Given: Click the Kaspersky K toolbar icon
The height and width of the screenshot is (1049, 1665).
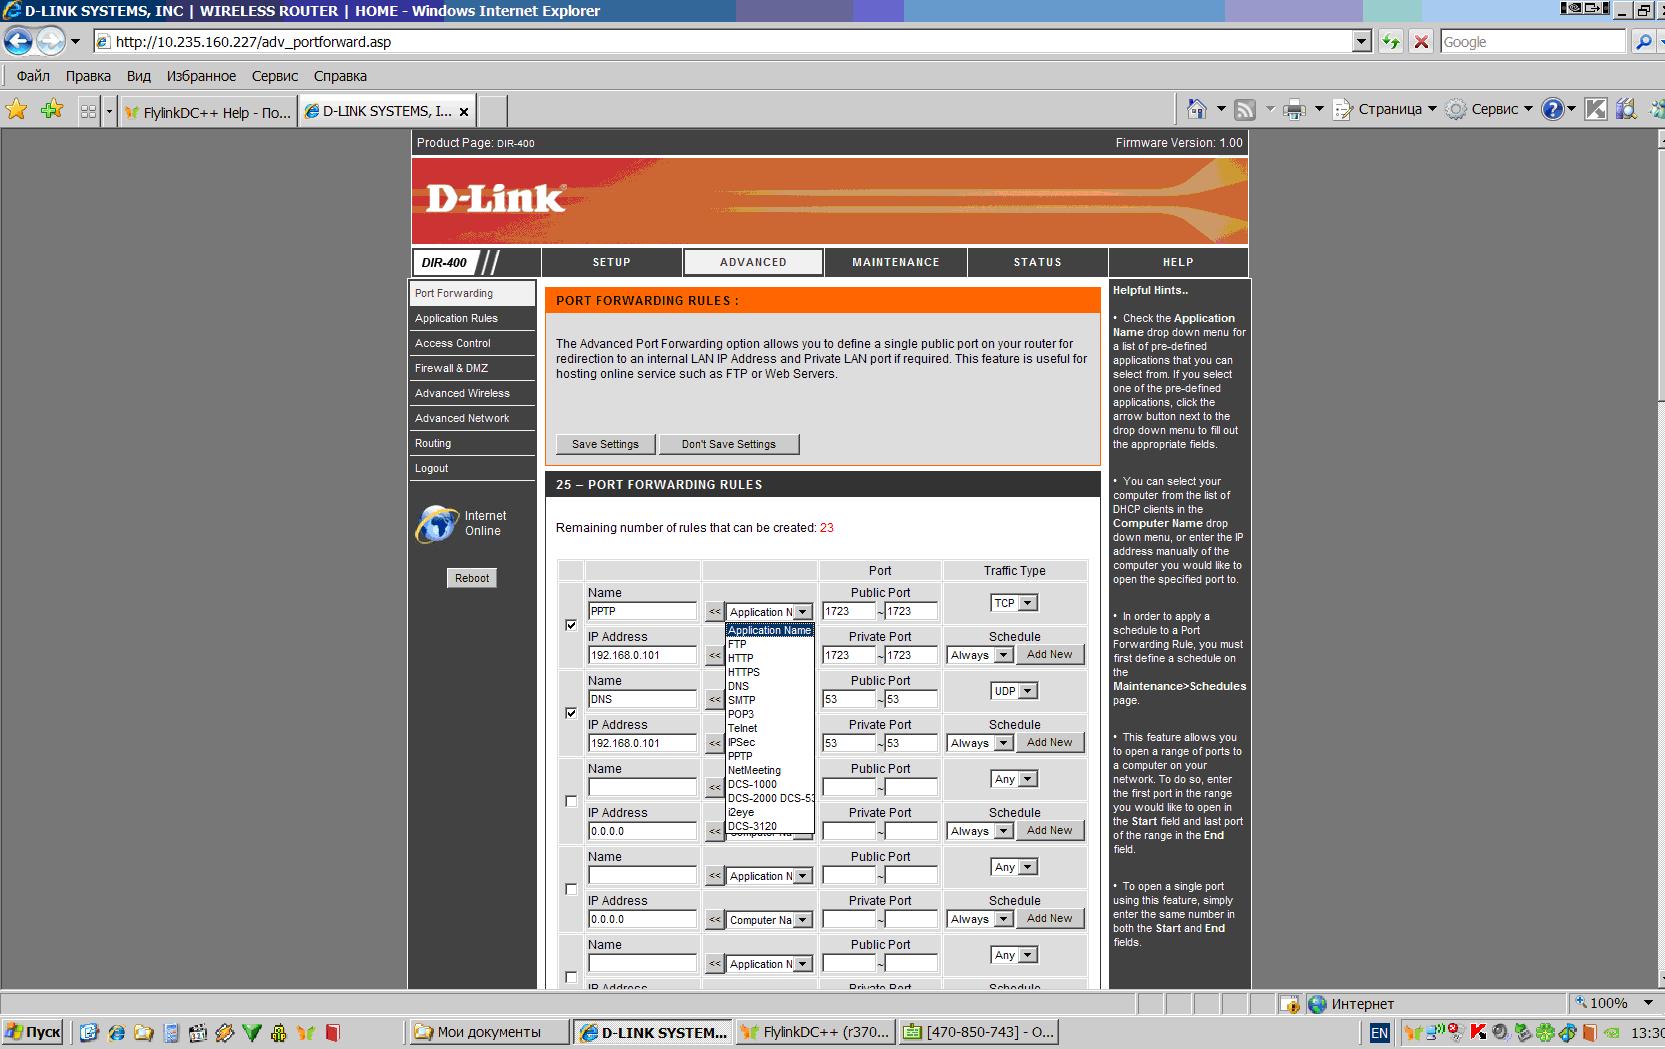Looking at the screenshot, I should click(1596, 110).
